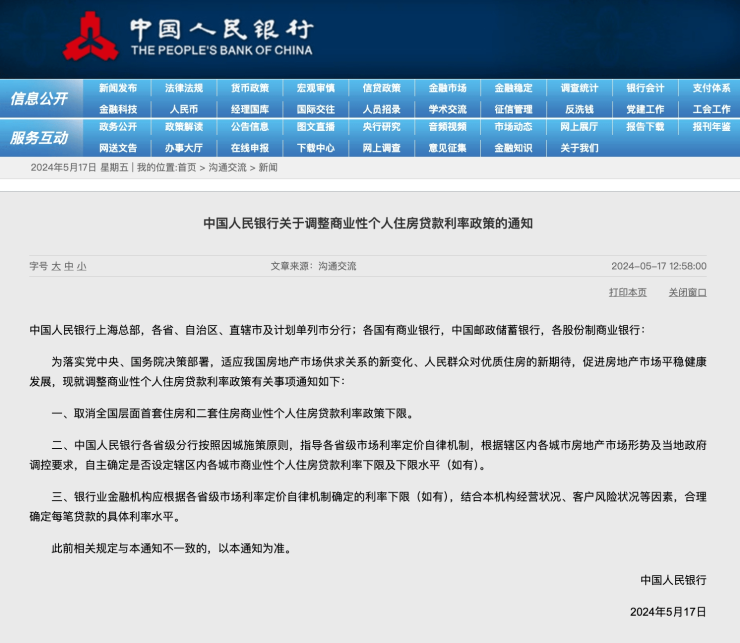Click the 服务互动 section header
The image size is (740, 643).
click(x=39, y=138)
